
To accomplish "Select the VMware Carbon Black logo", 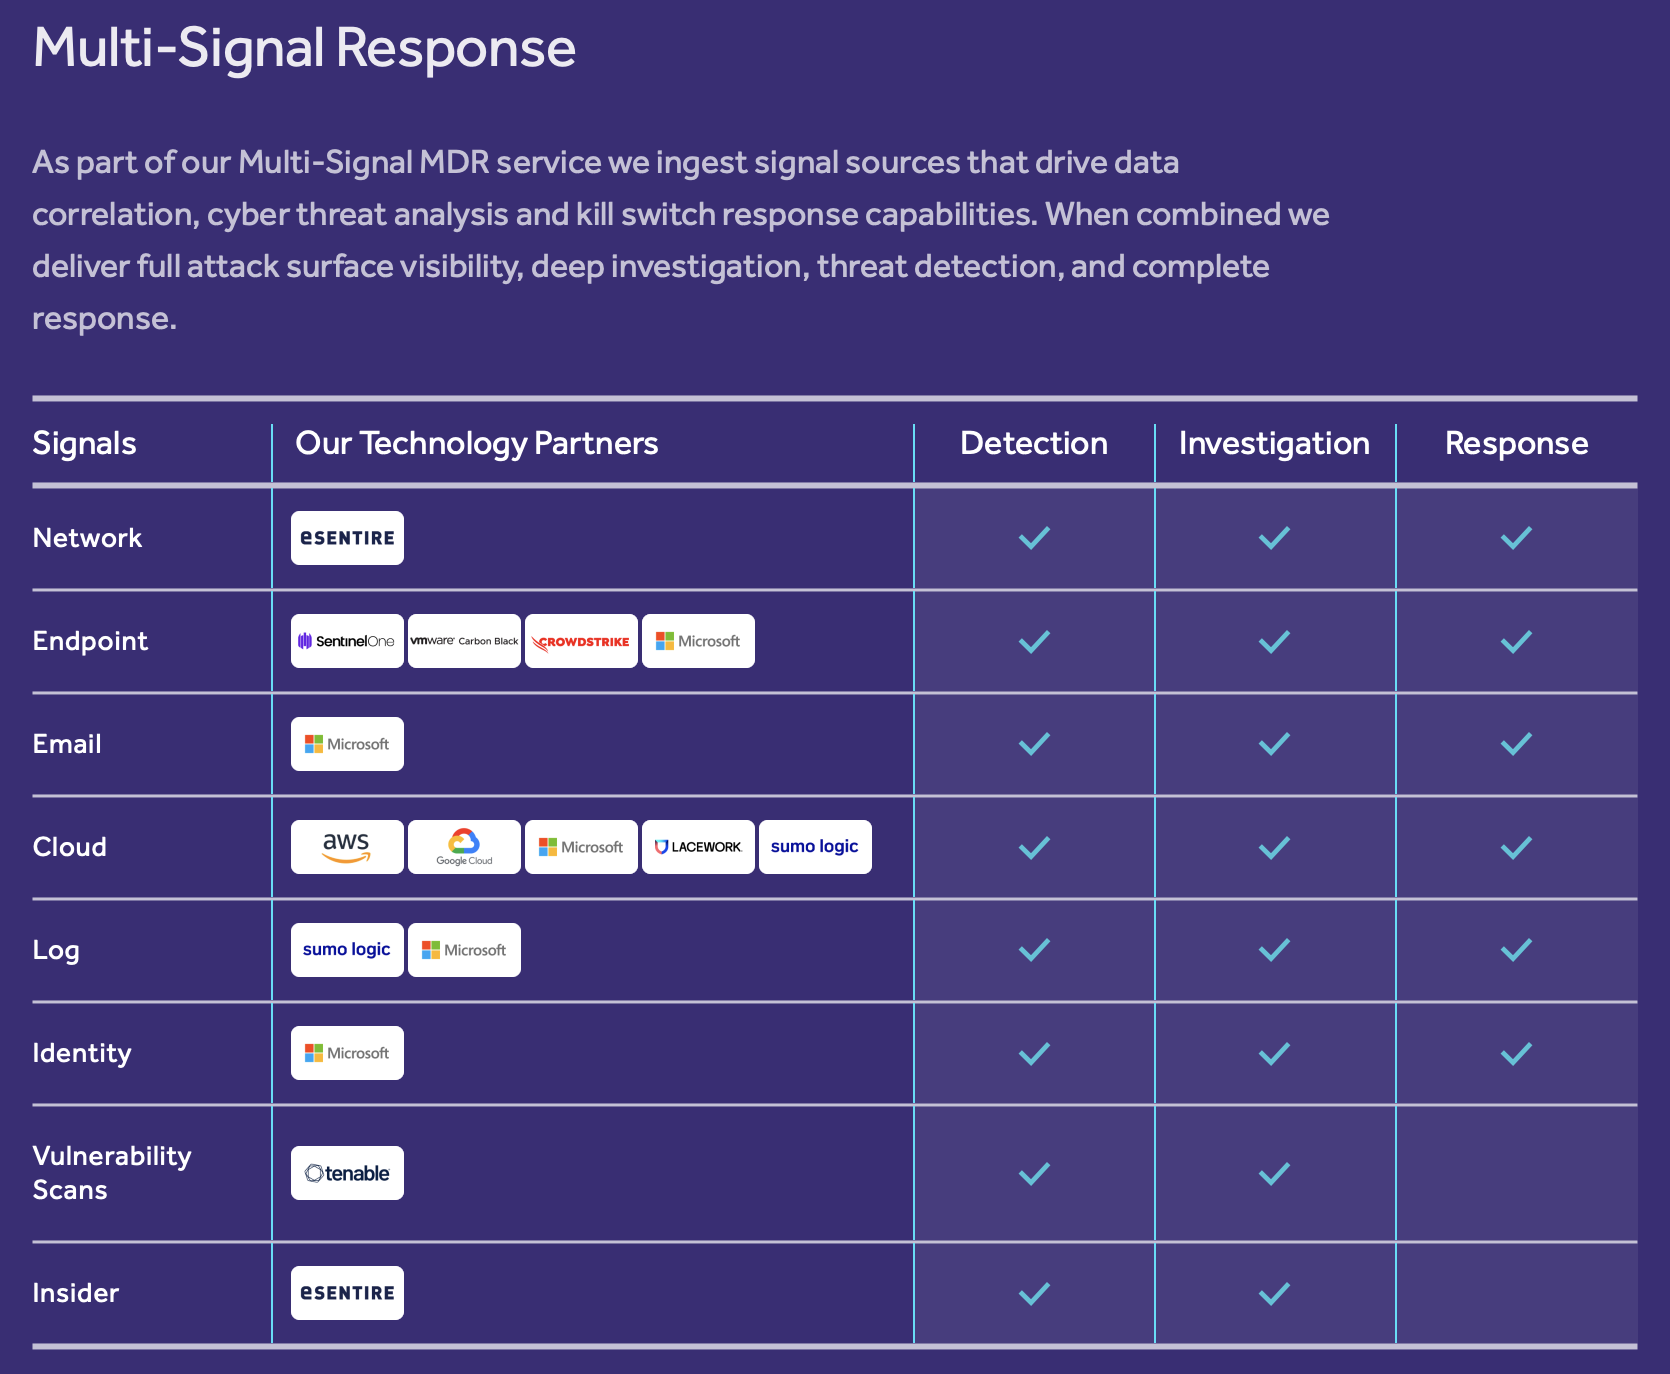I will tap(464, 641).
